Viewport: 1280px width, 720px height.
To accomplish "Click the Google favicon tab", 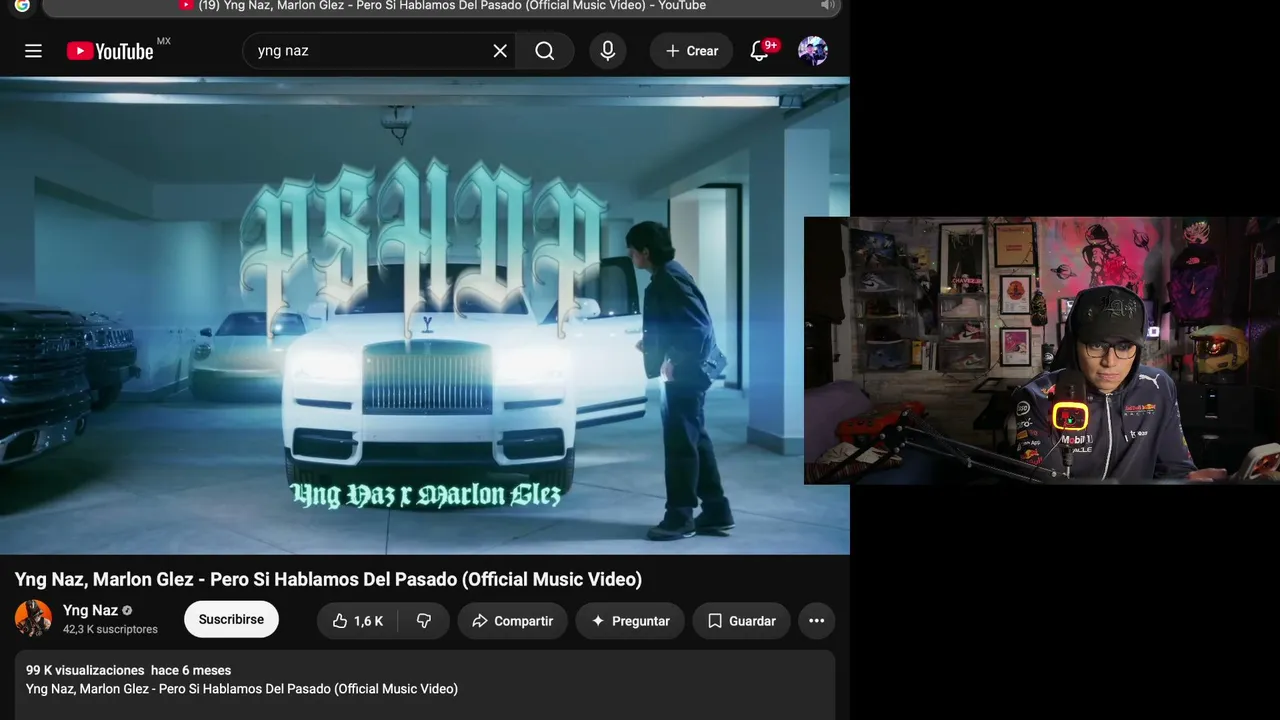I will pyautogui.click(x=22, y=6).
